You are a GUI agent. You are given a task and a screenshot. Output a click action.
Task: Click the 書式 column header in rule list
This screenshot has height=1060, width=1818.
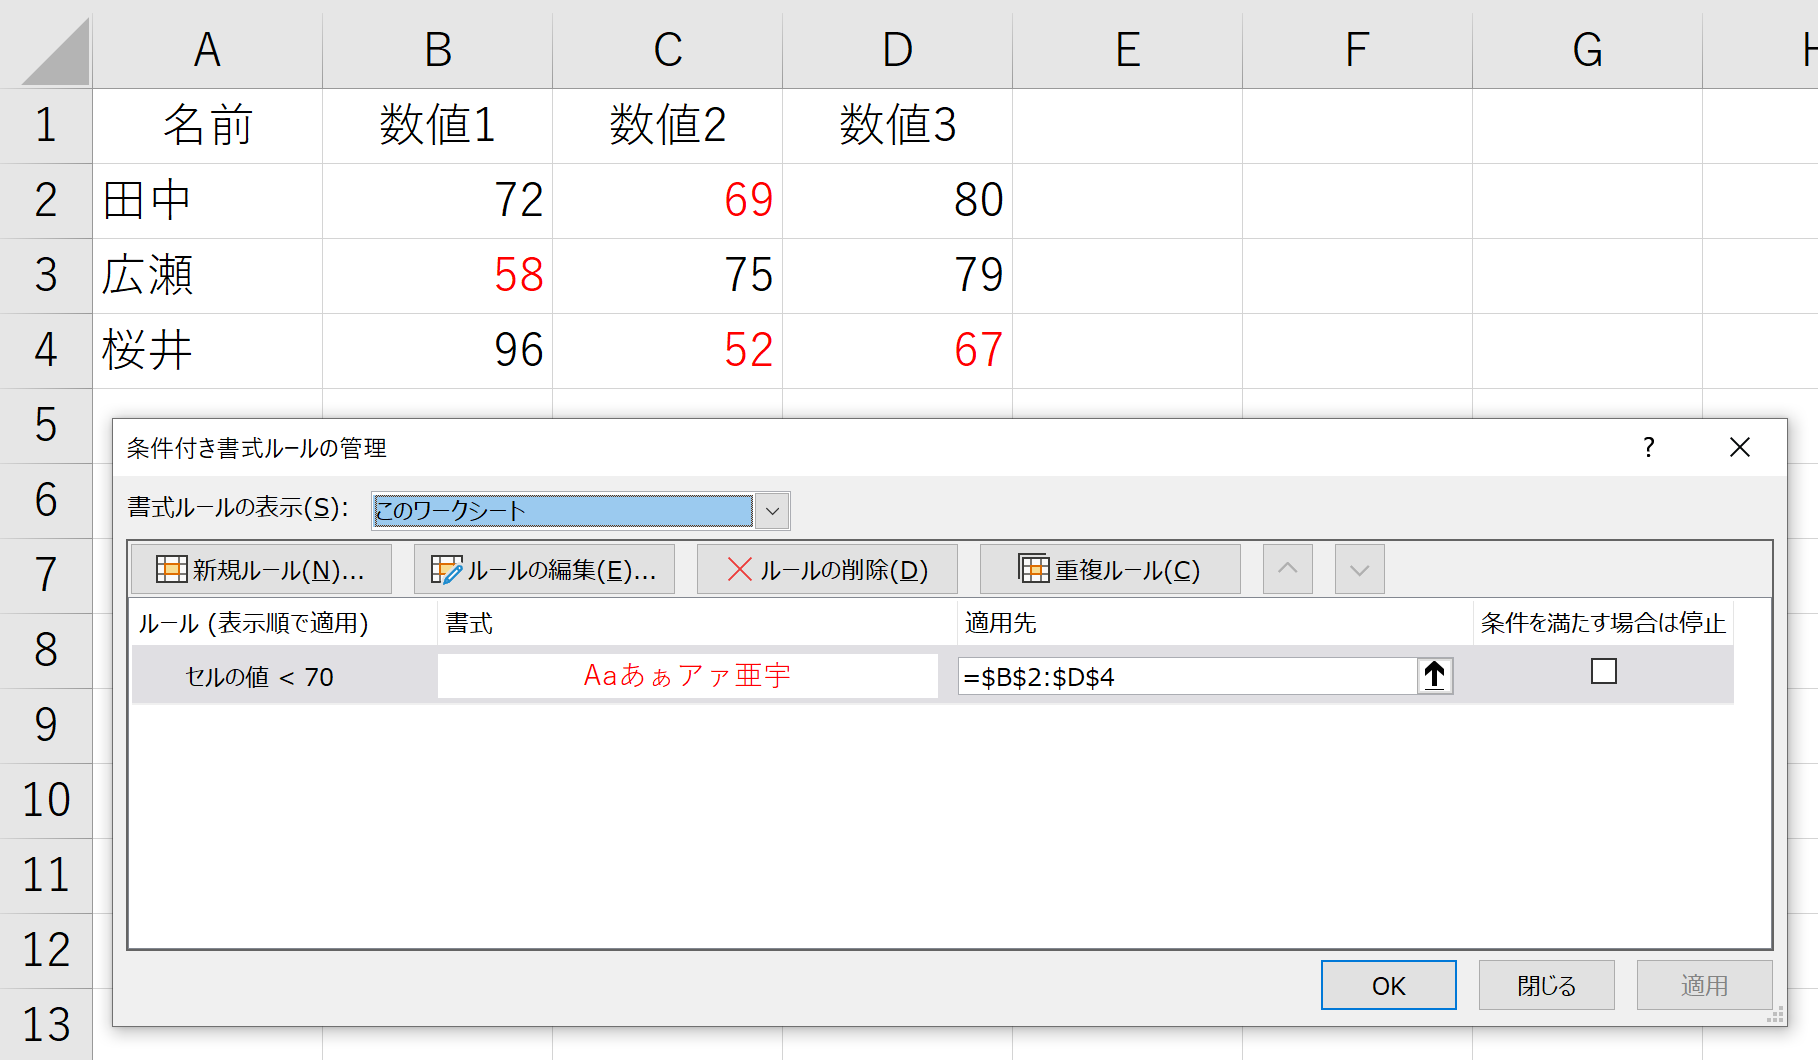click(x=698, y=623)
